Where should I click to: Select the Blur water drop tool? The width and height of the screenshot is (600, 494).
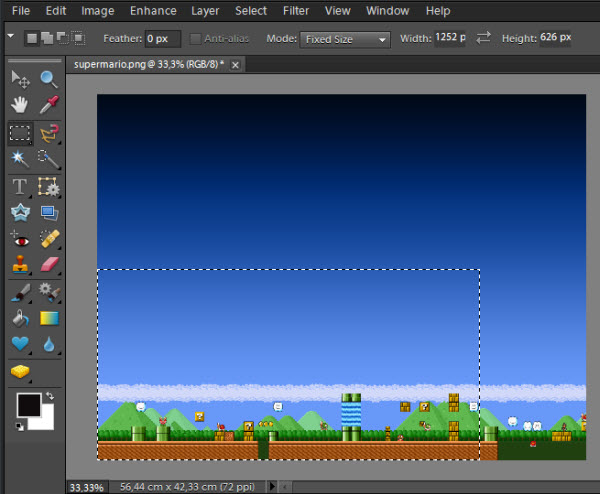click(49, 344)
